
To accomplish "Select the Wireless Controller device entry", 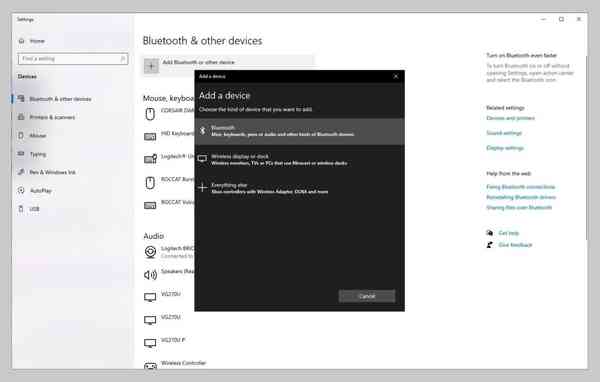I will (183, 363).
